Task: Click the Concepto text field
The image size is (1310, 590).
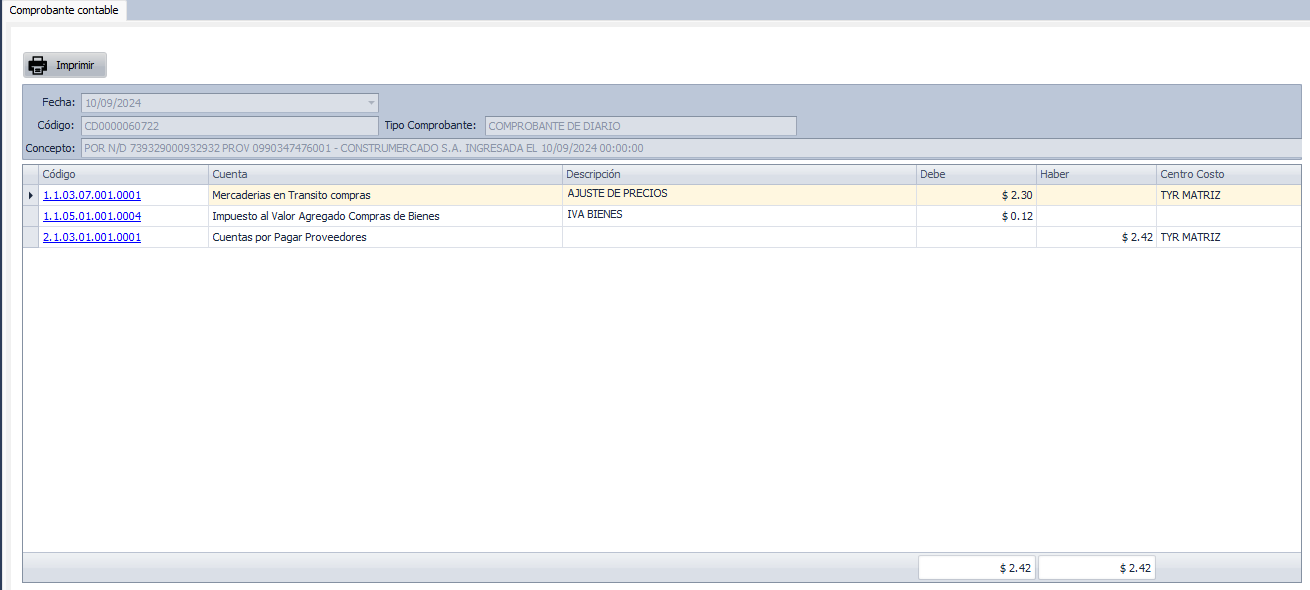Action: (690, 148)
